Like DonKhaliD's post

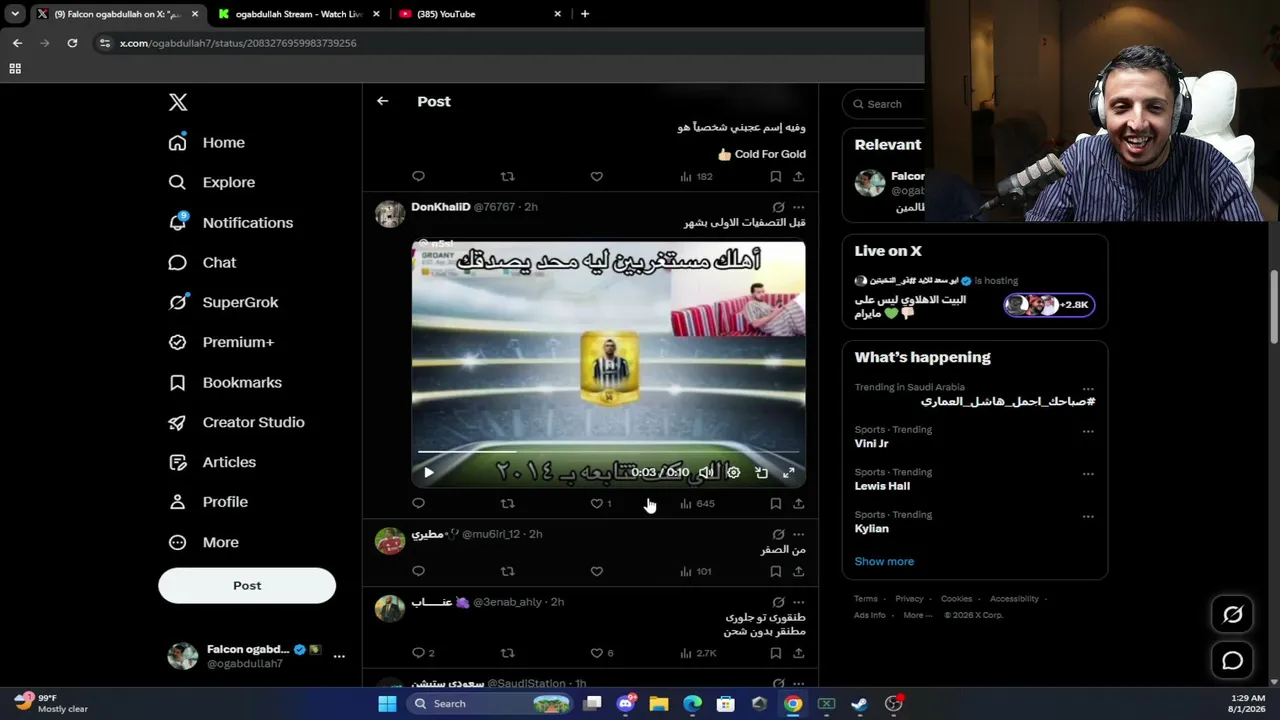click(x=596, y=504)
